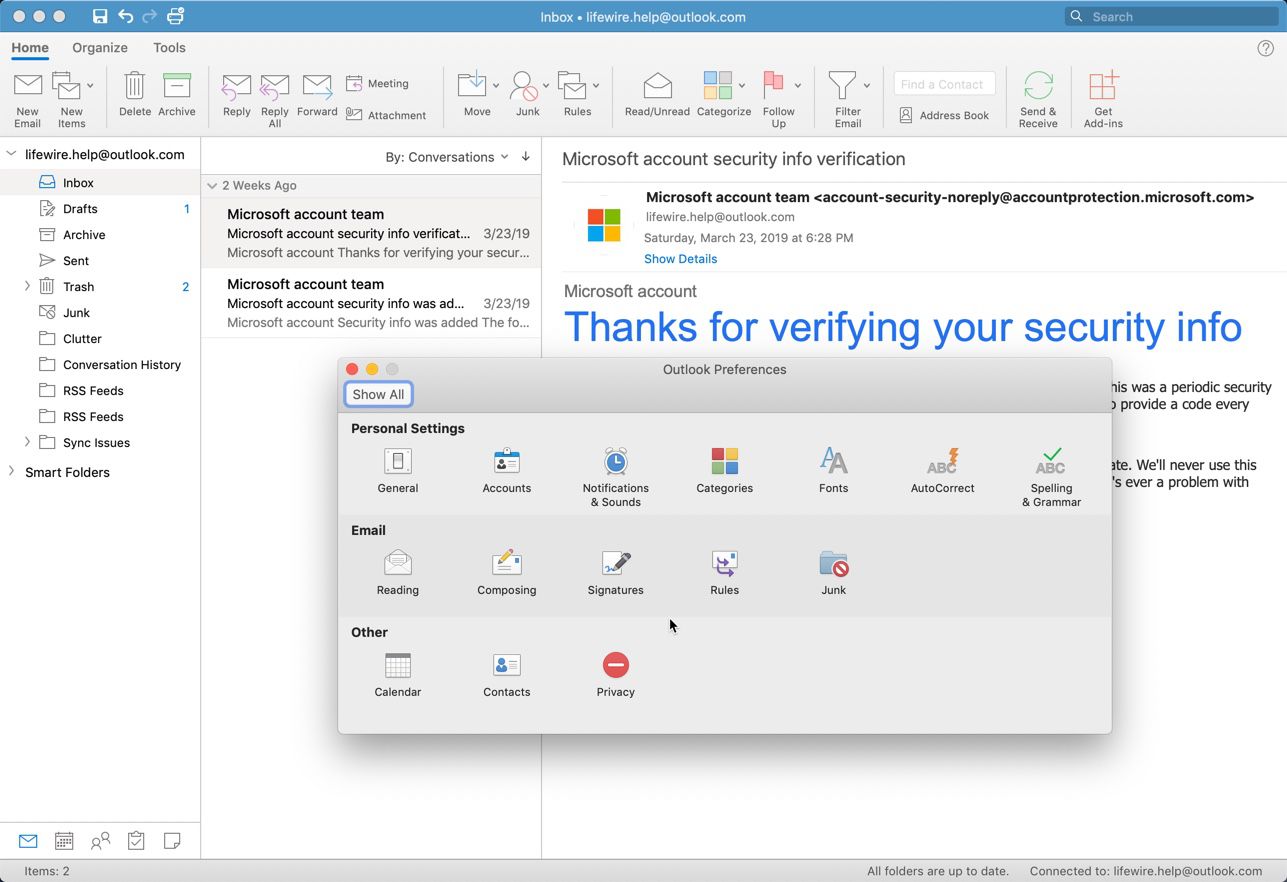Forward the selected email
Image resolution: width=1287 pixels, height=882 pixels.
[317, 95]
